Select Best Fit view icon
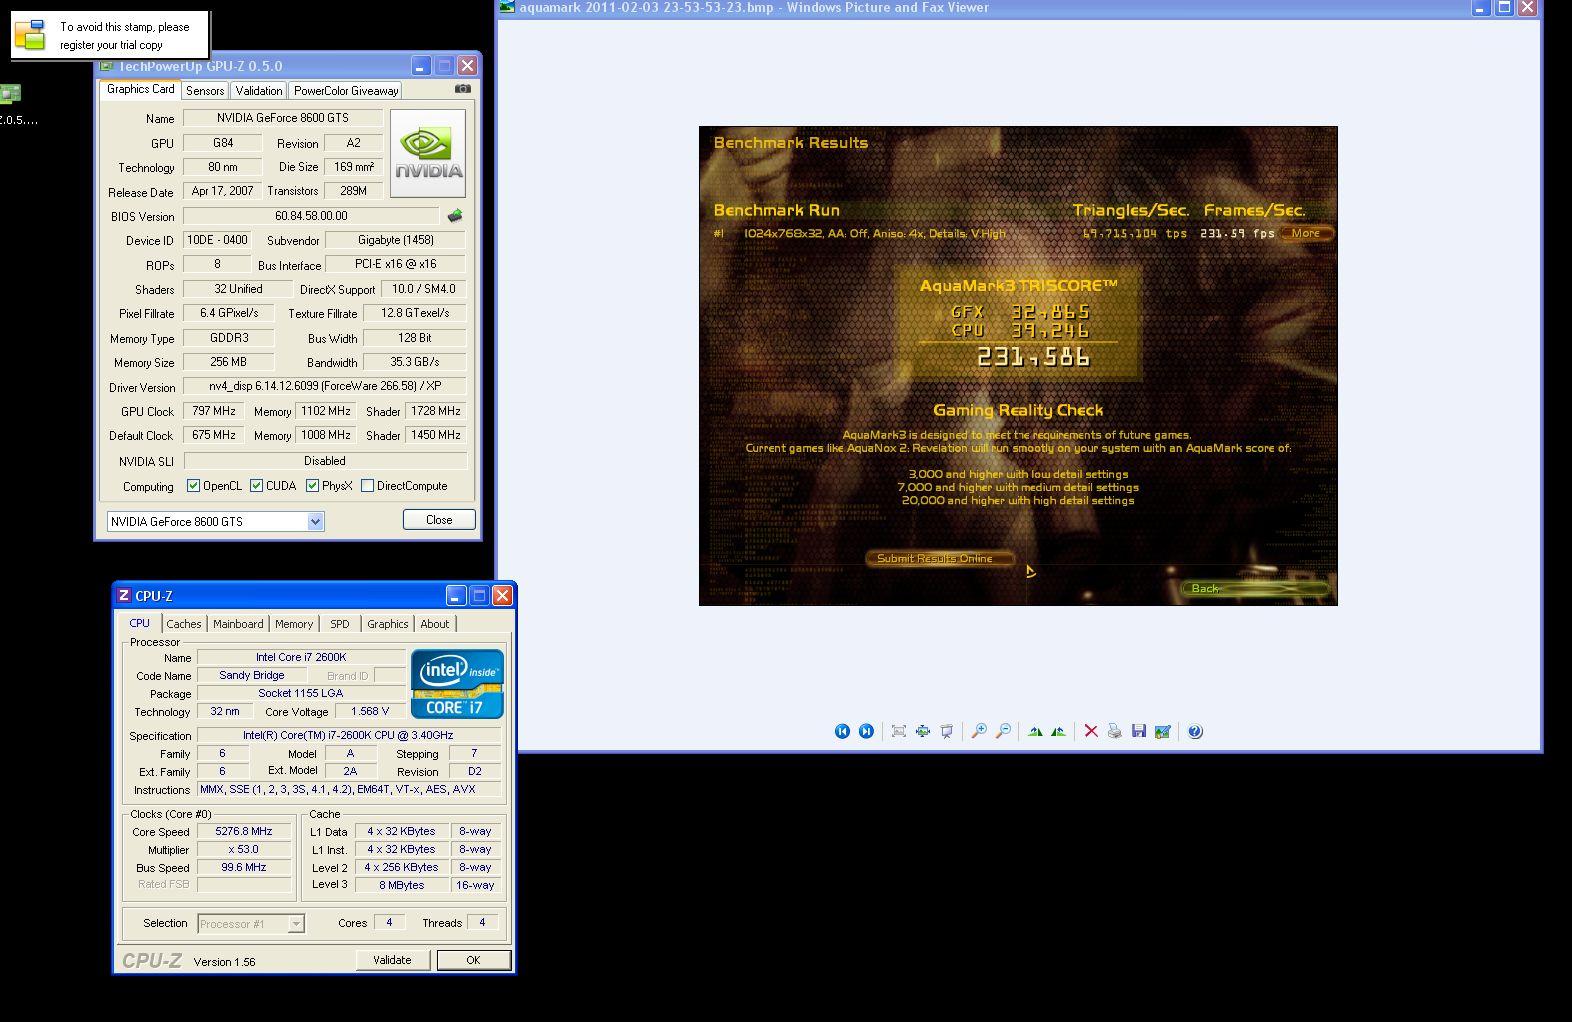 coord(899,731)
